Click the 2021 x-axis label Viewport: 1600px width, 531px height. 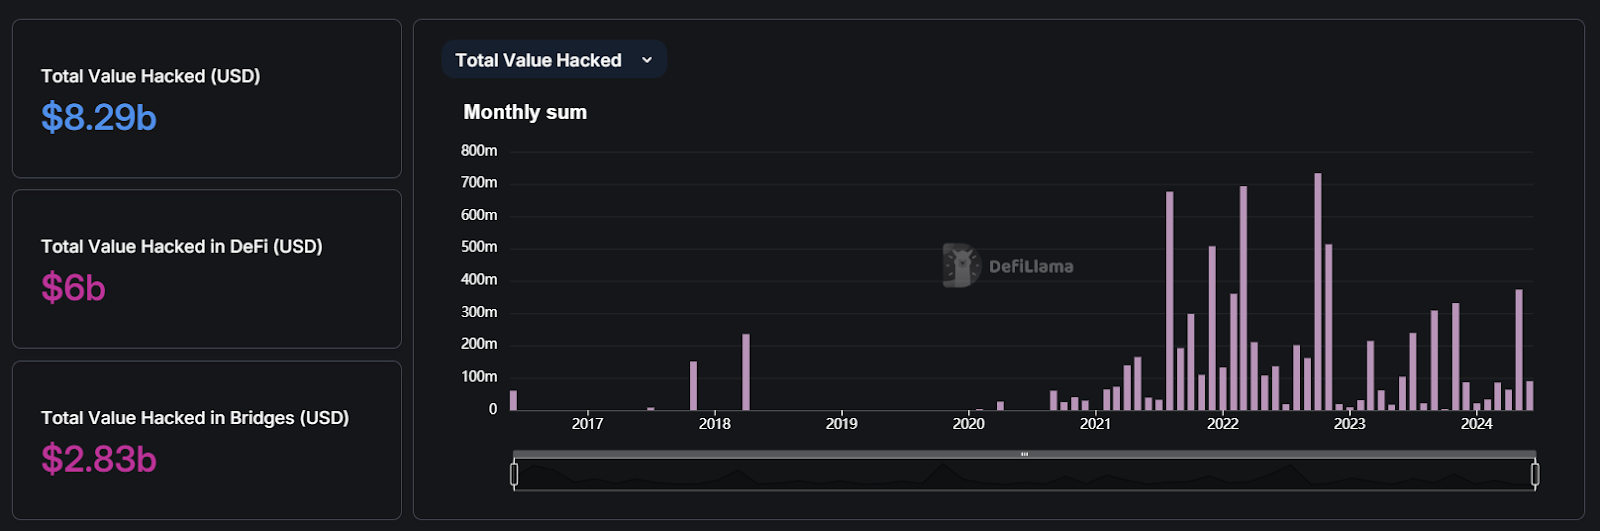[1095, 424]
